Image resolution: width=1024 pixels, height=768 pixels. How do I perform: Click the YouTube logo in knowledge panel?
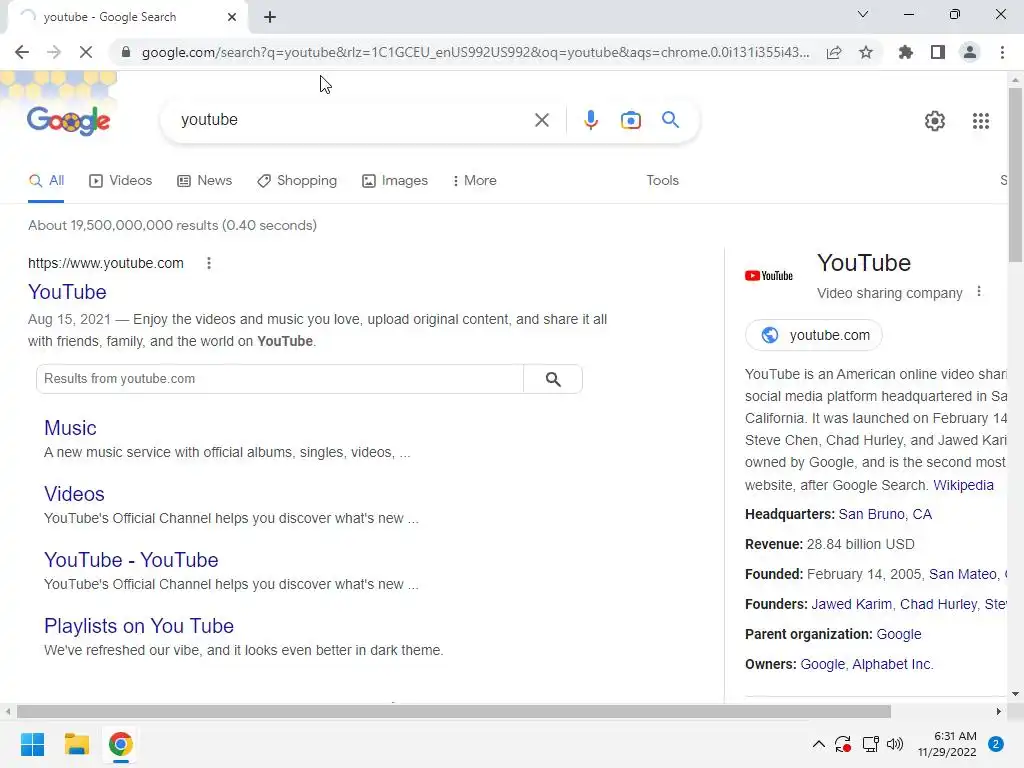(769, 276)
